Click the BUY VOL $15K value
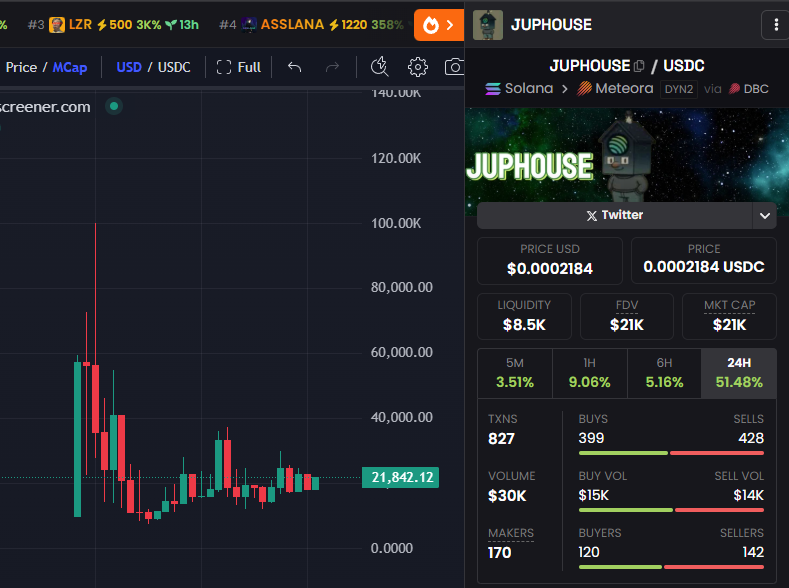 coord(593,495)
